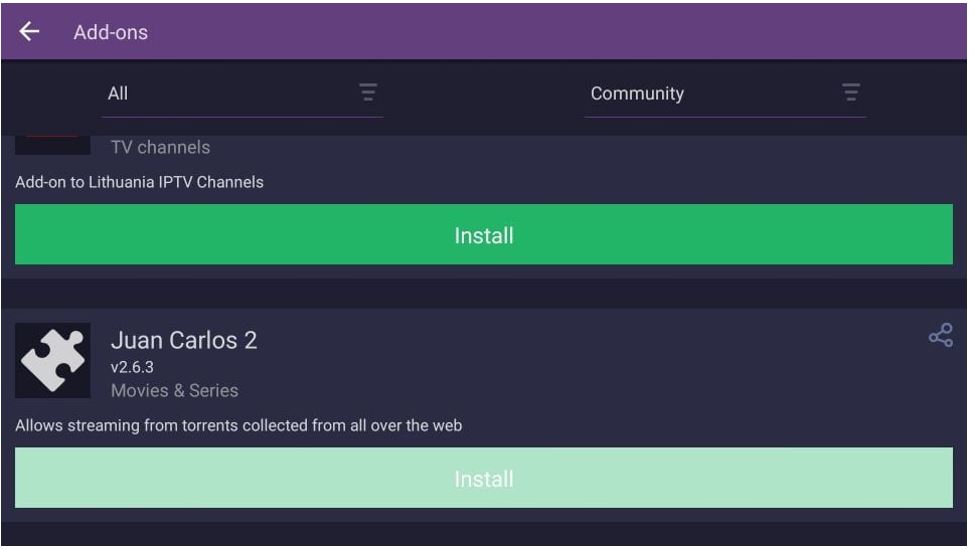The height and width of the screenshot is (550, 970).
Task: Click the torrents streaming description text
Action: tap(239, 426)
